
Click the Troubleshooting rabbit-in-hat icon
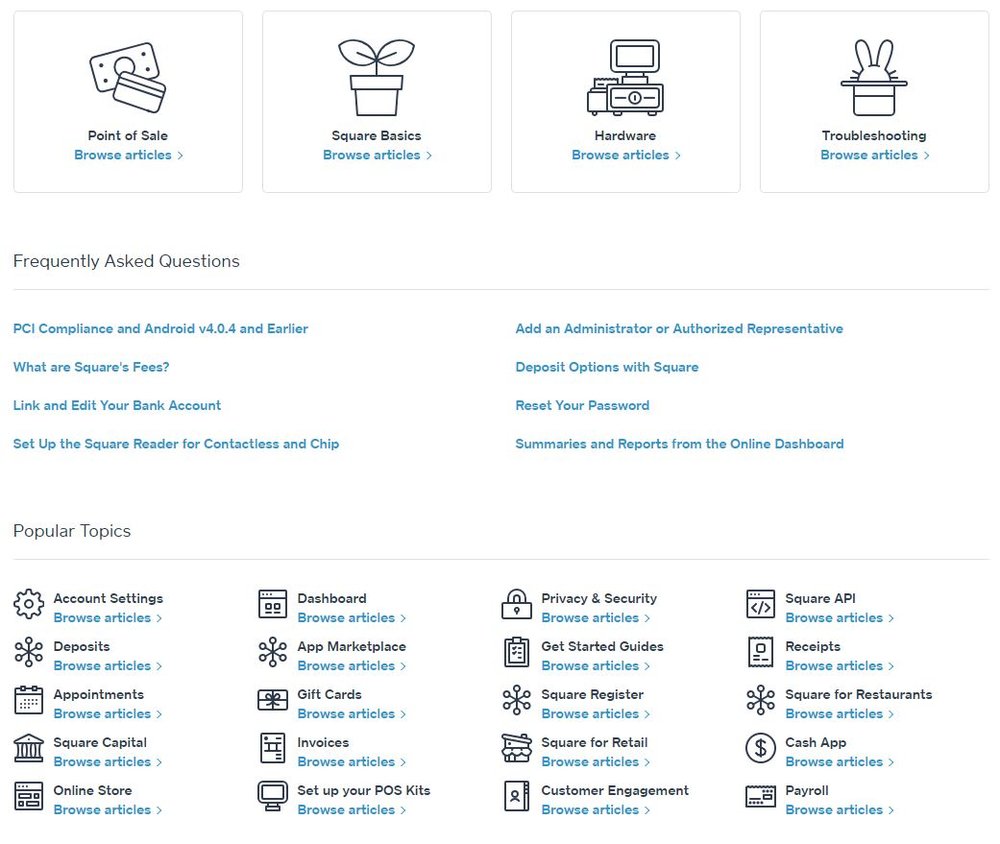tap(874, 78)
